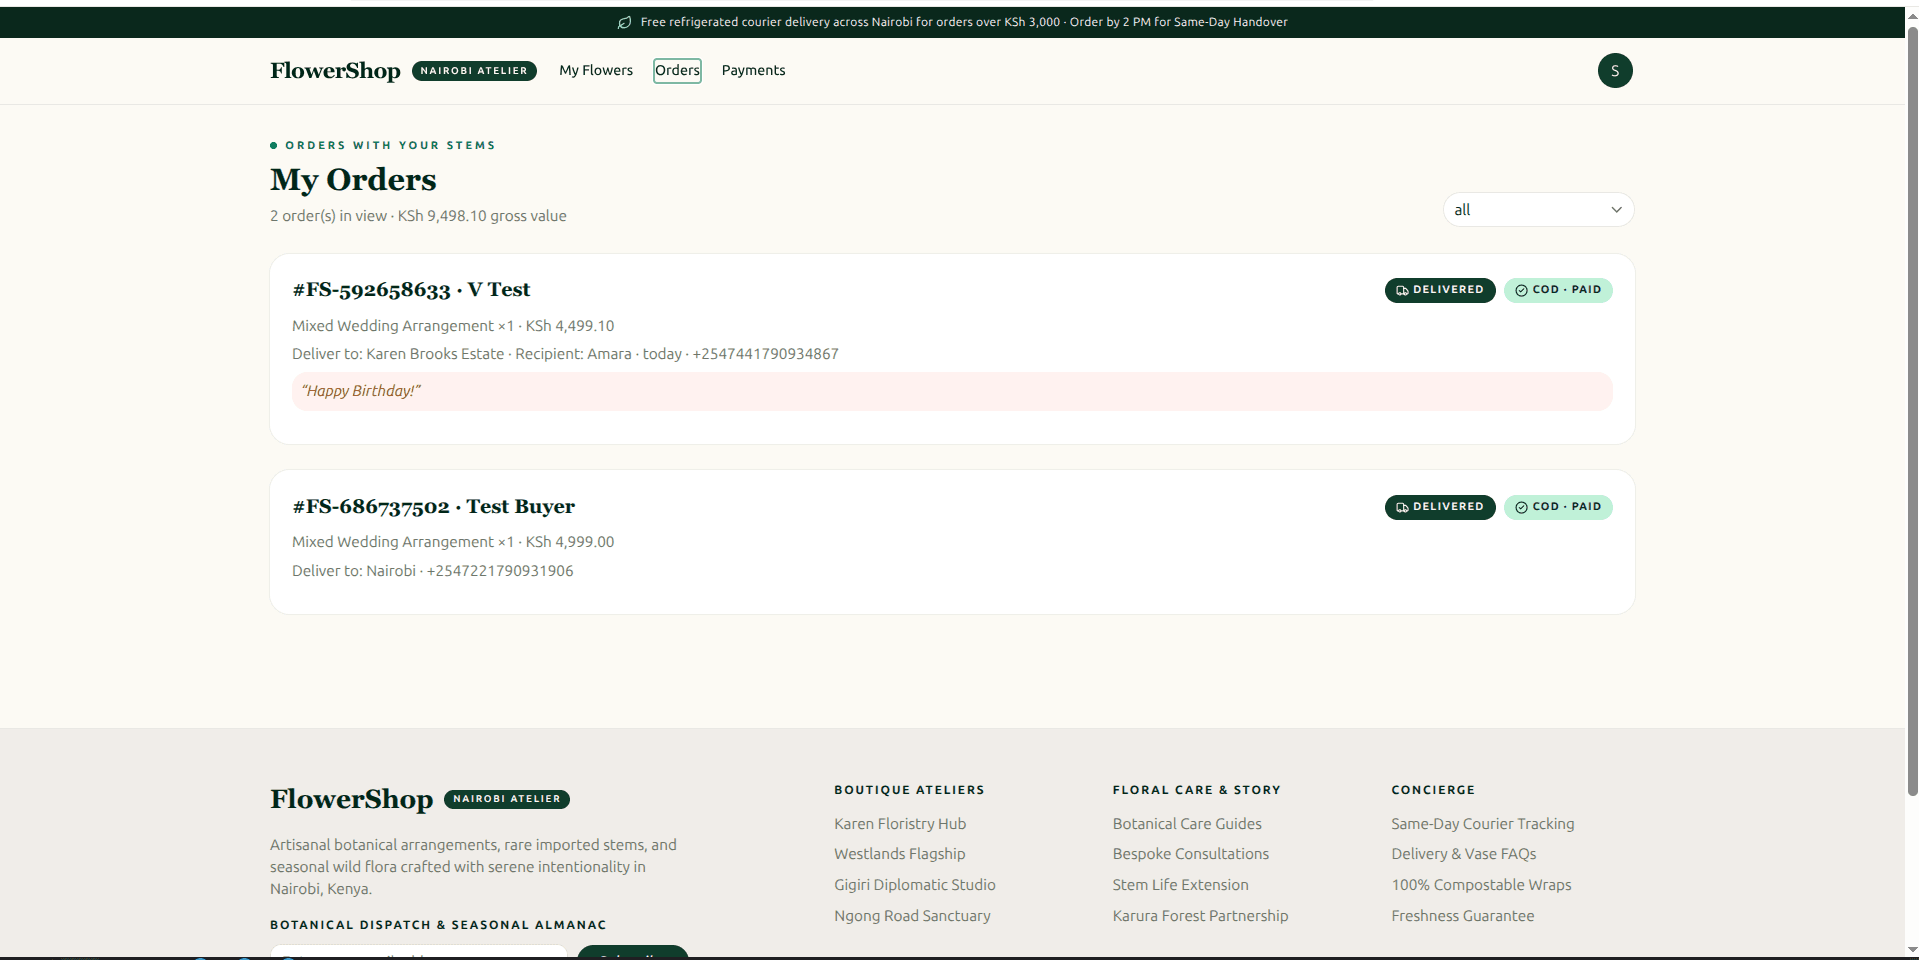Click the COD Paid badge on V Test order
Image resolution: width=1919 pixels, height=960 pixels.
click(1558, 290)
